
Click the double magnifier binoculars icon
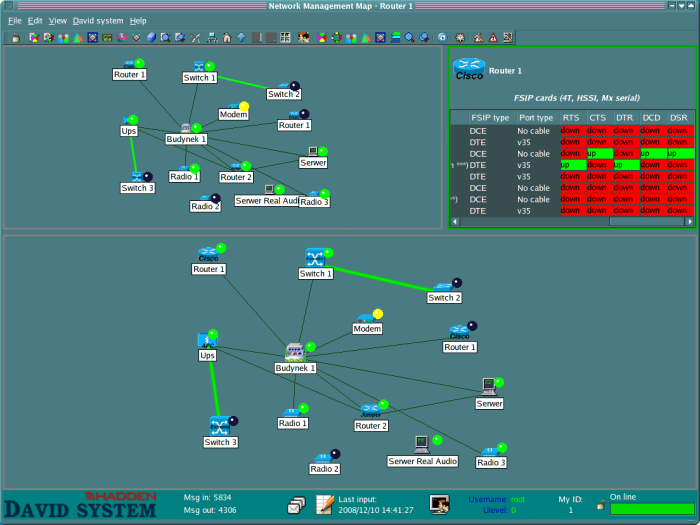point(424,38)
